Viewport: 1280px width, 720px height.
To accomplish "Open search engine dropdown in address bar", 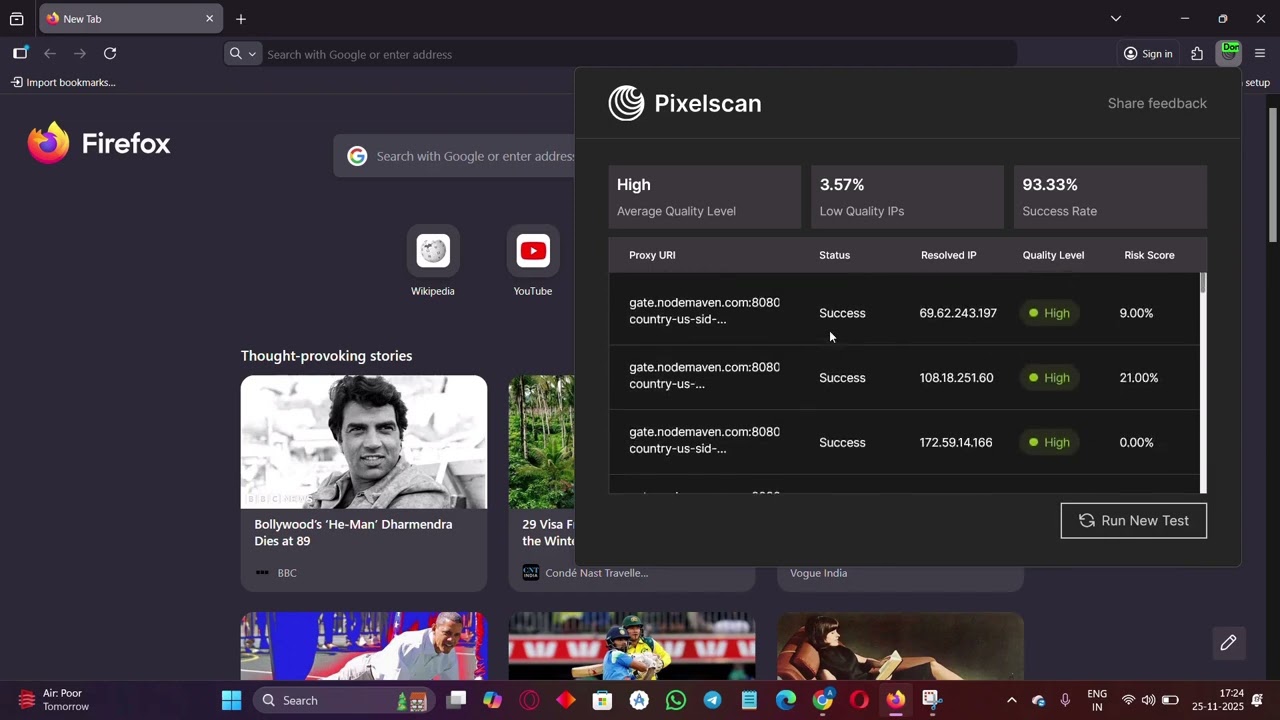I will tap(242, 54).
